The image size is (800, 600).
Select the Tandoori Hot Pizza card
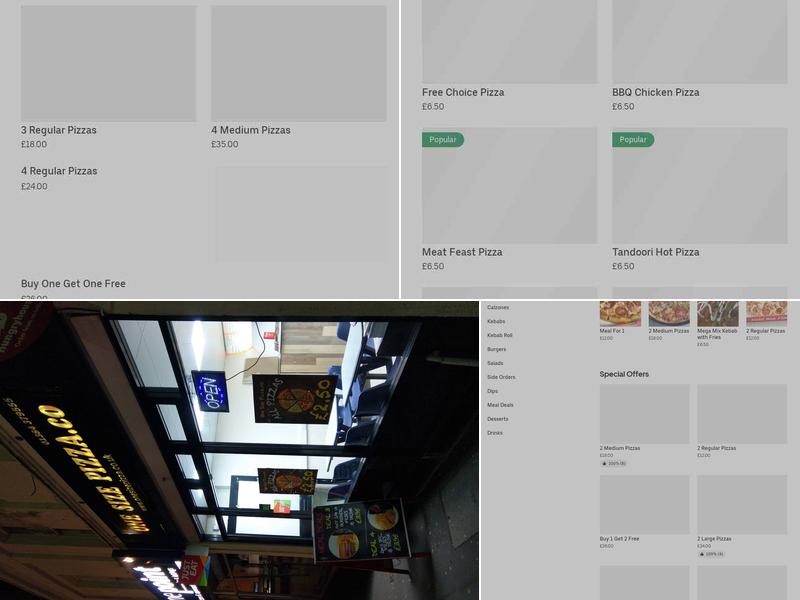pos(699,186)
